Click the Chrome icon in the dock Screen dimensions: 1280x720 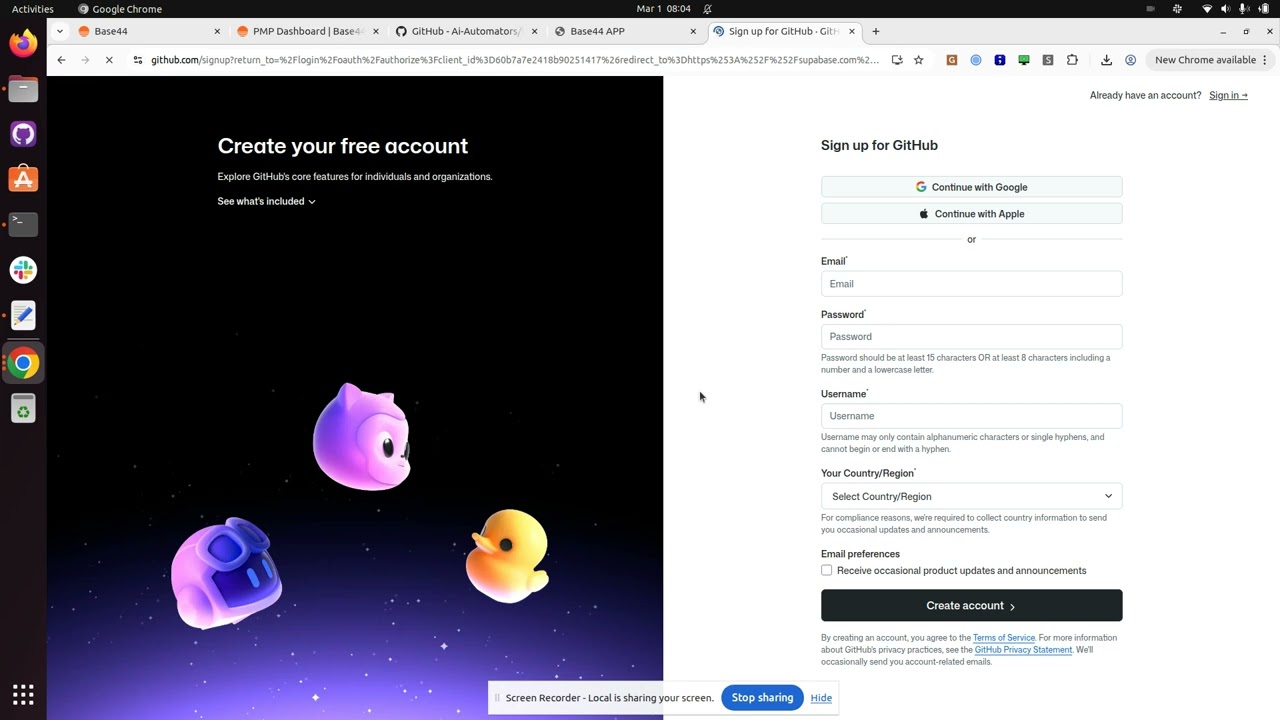click(23, 363)
